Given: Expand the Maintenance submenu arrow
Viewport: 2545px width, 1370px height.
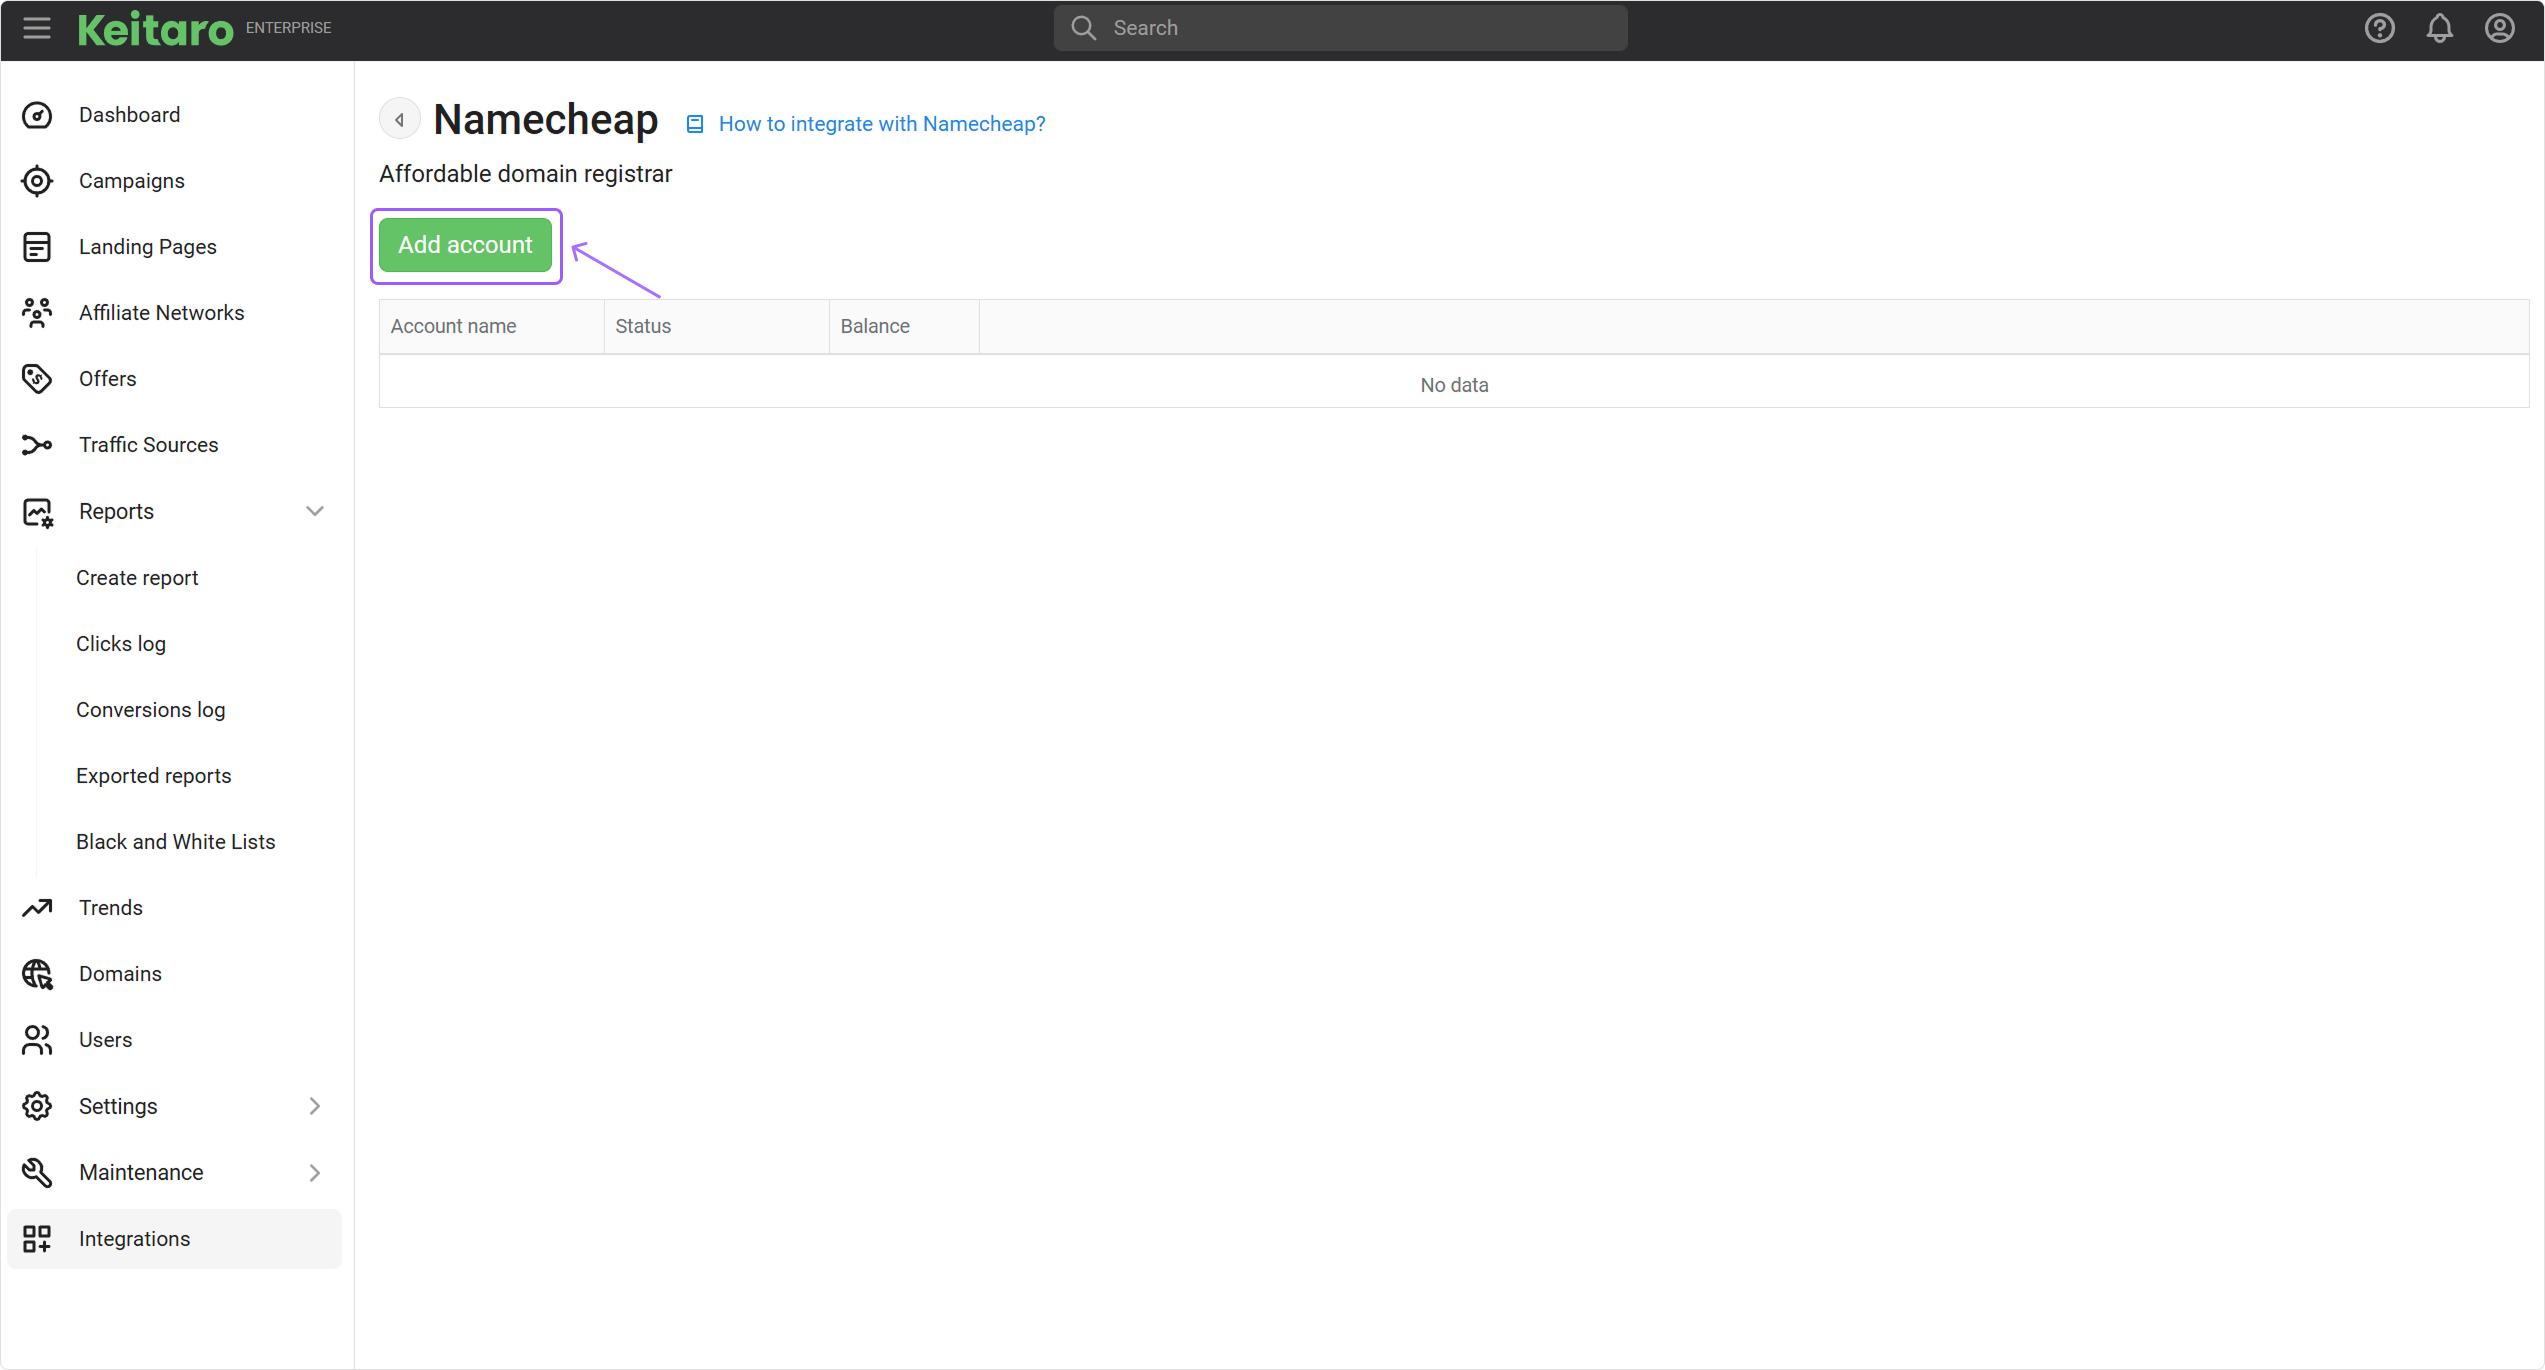Looking at the screenshot, I should (315, 1172).
